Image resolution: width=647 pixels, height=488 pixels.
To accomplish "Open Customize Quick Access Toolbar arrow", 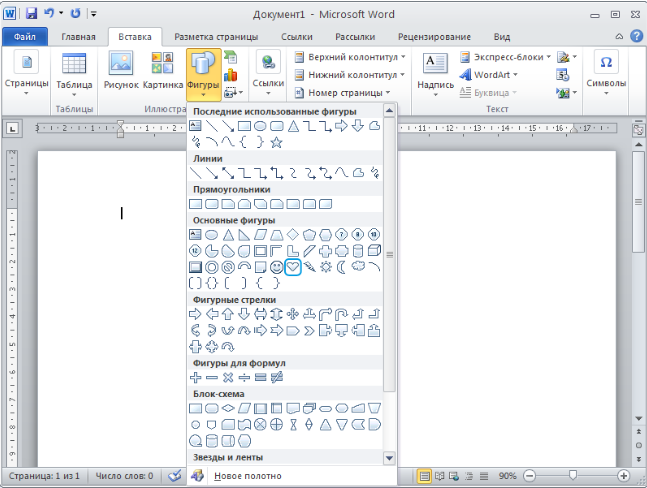I will click(94, 14).
